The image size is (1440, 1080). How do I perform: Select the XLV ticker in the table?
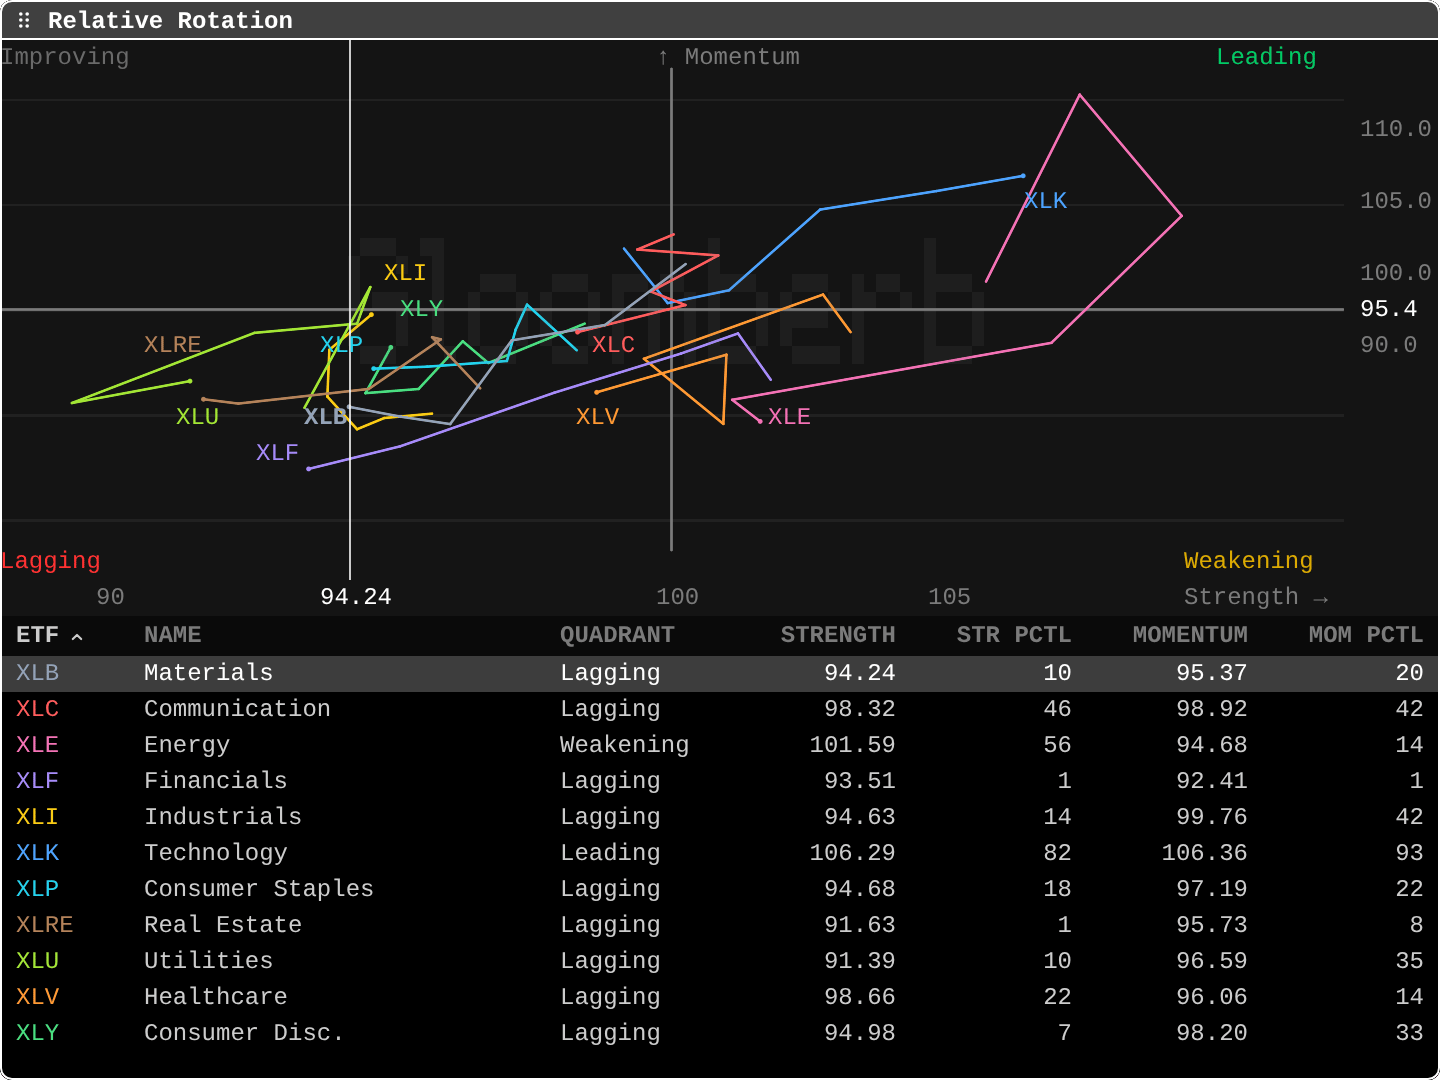tap(38, 997)
